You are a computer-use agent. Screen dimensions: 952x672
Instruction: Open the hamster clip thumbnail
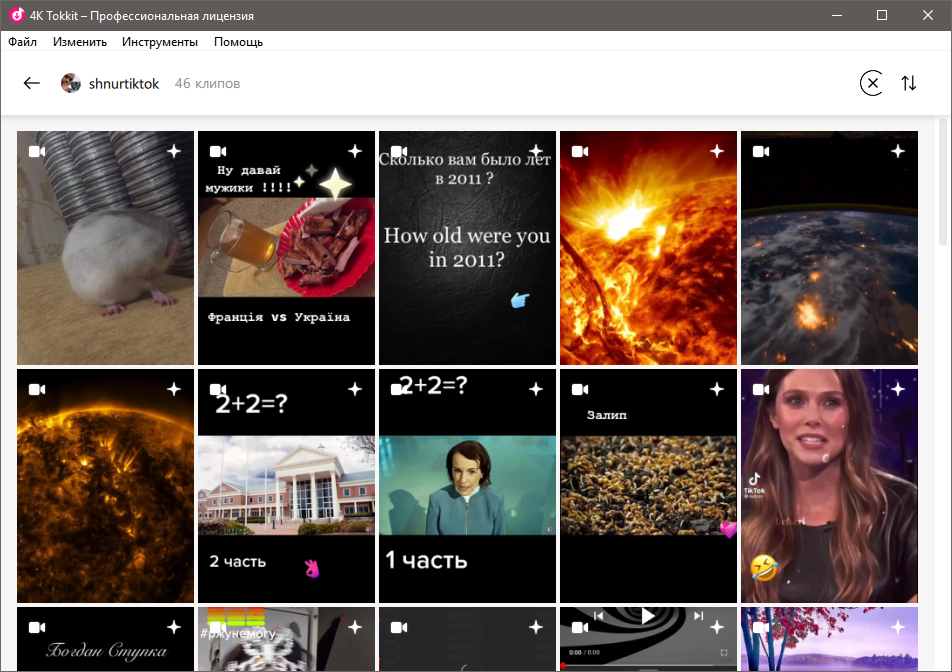[x=106, y=248]
